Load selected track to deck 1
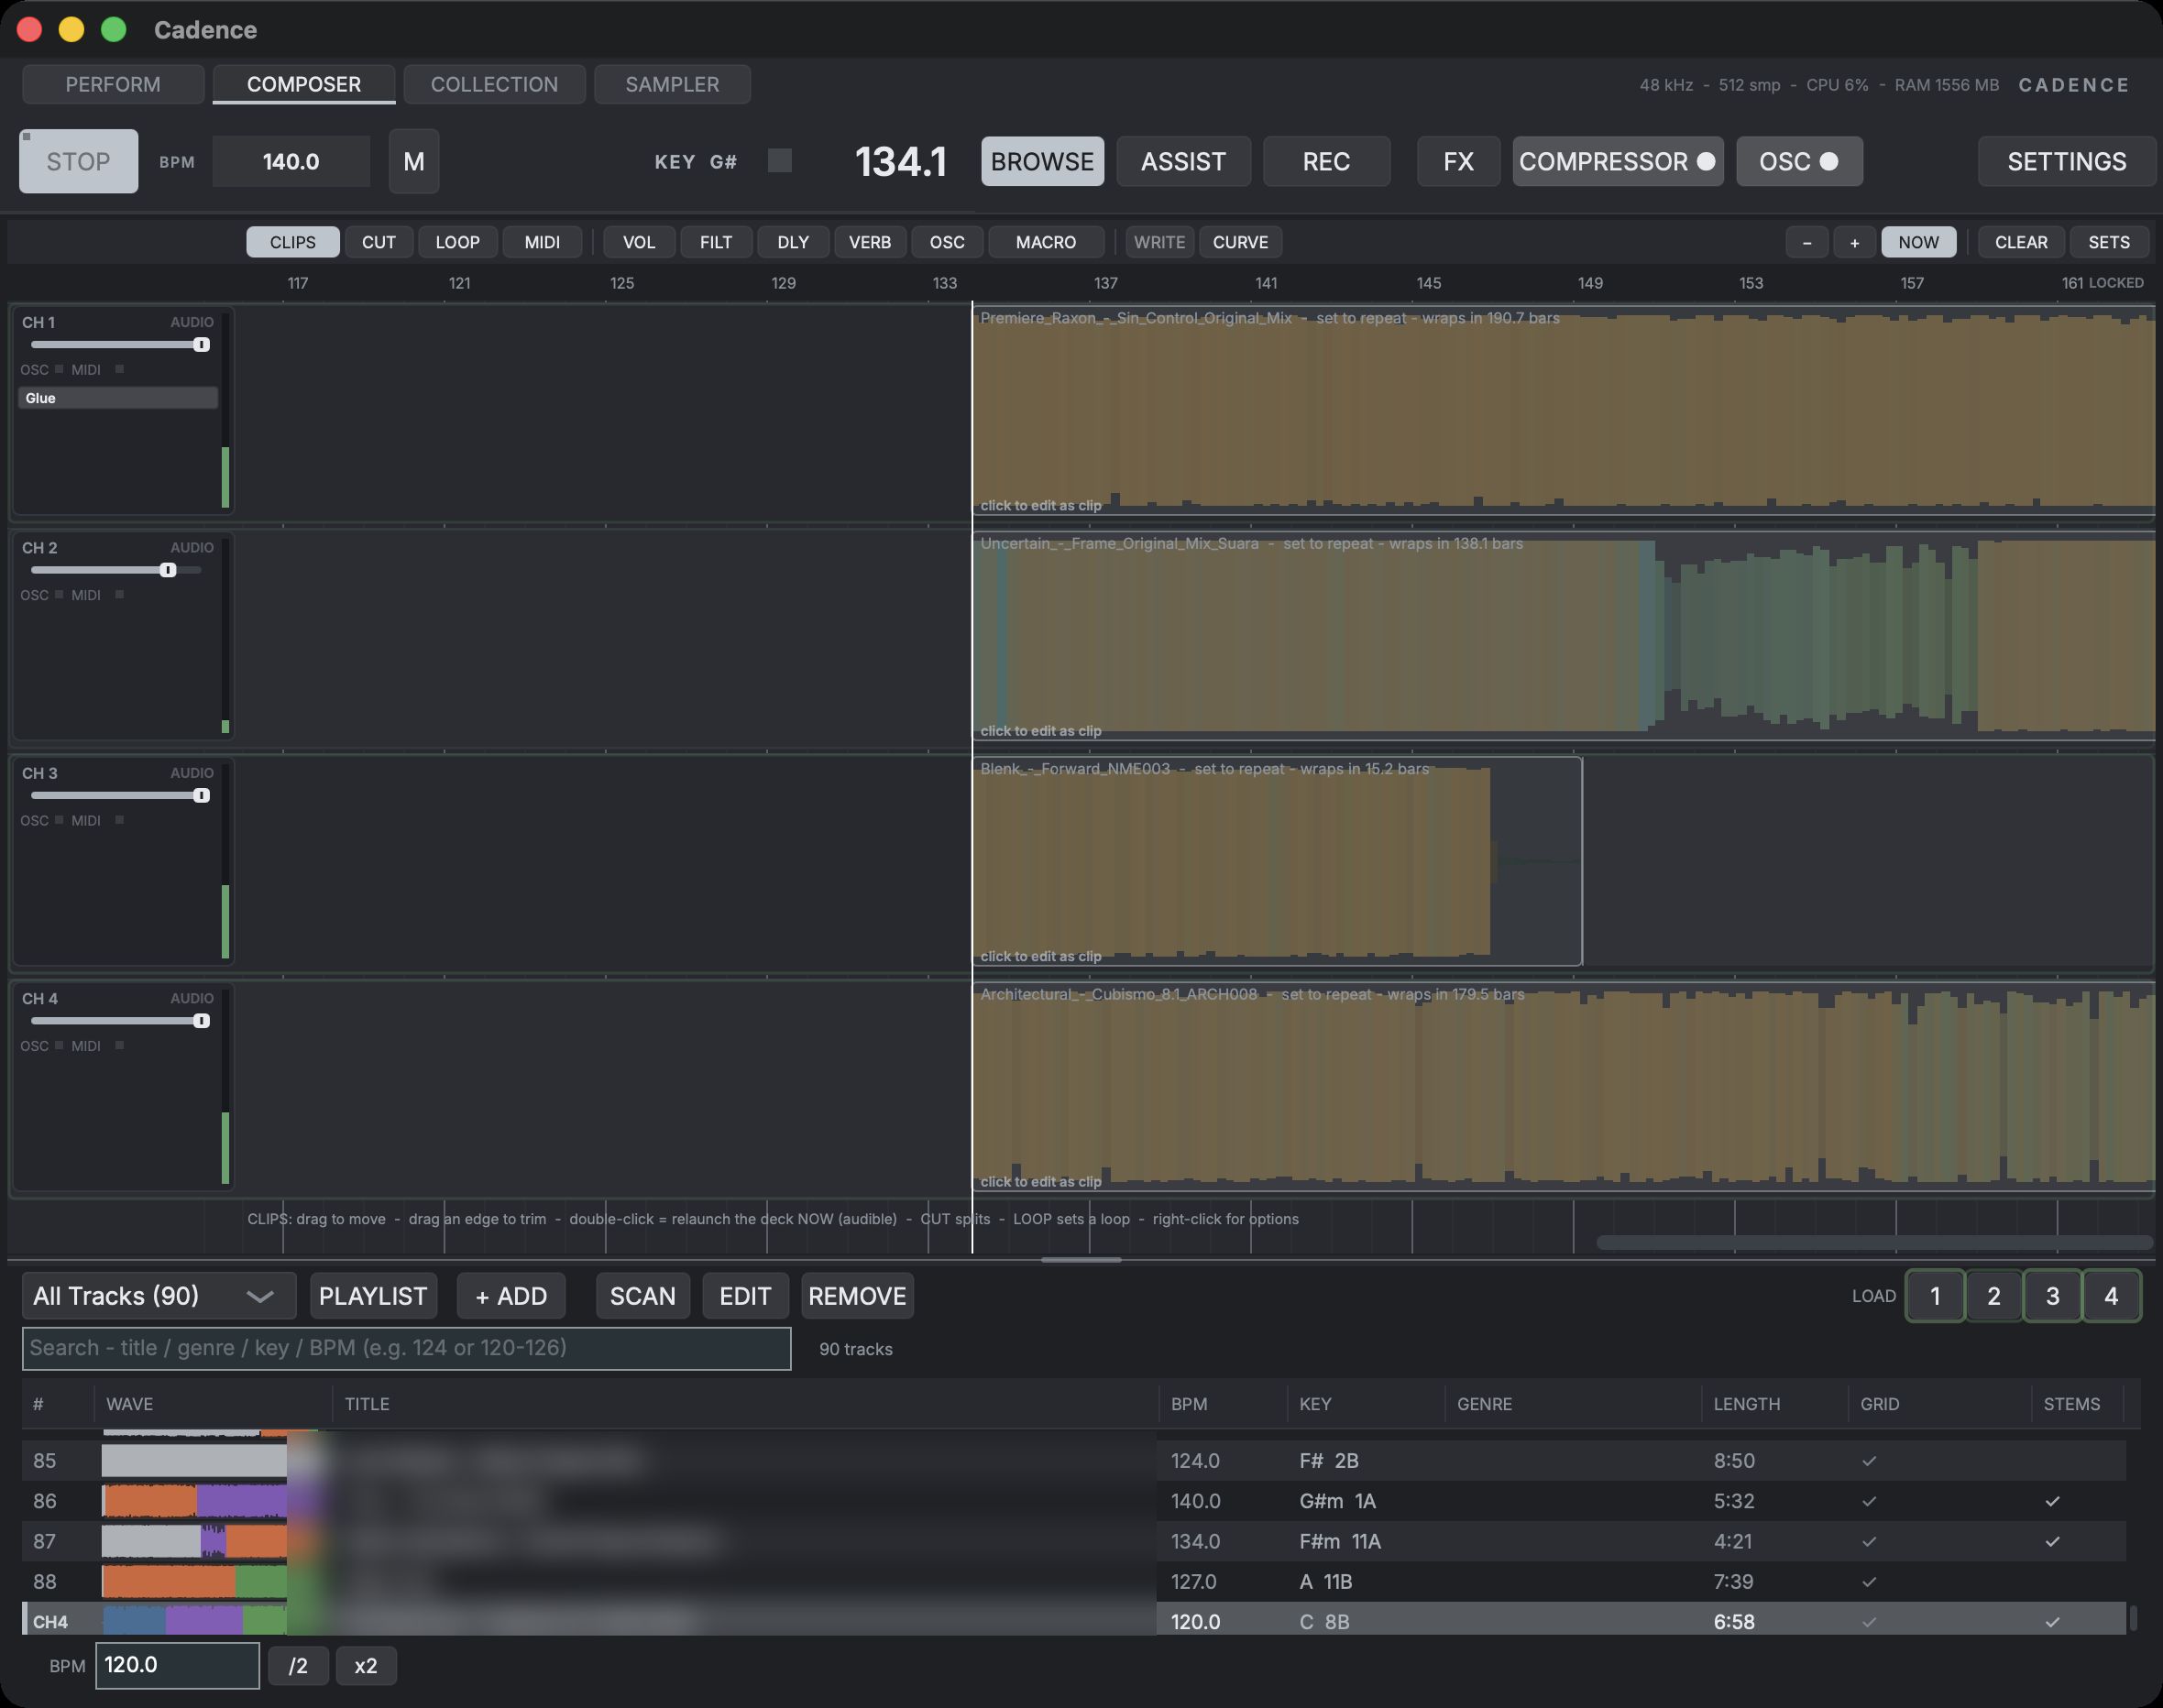Screen dimensions: 2163x1708 click(1935, 1296)
